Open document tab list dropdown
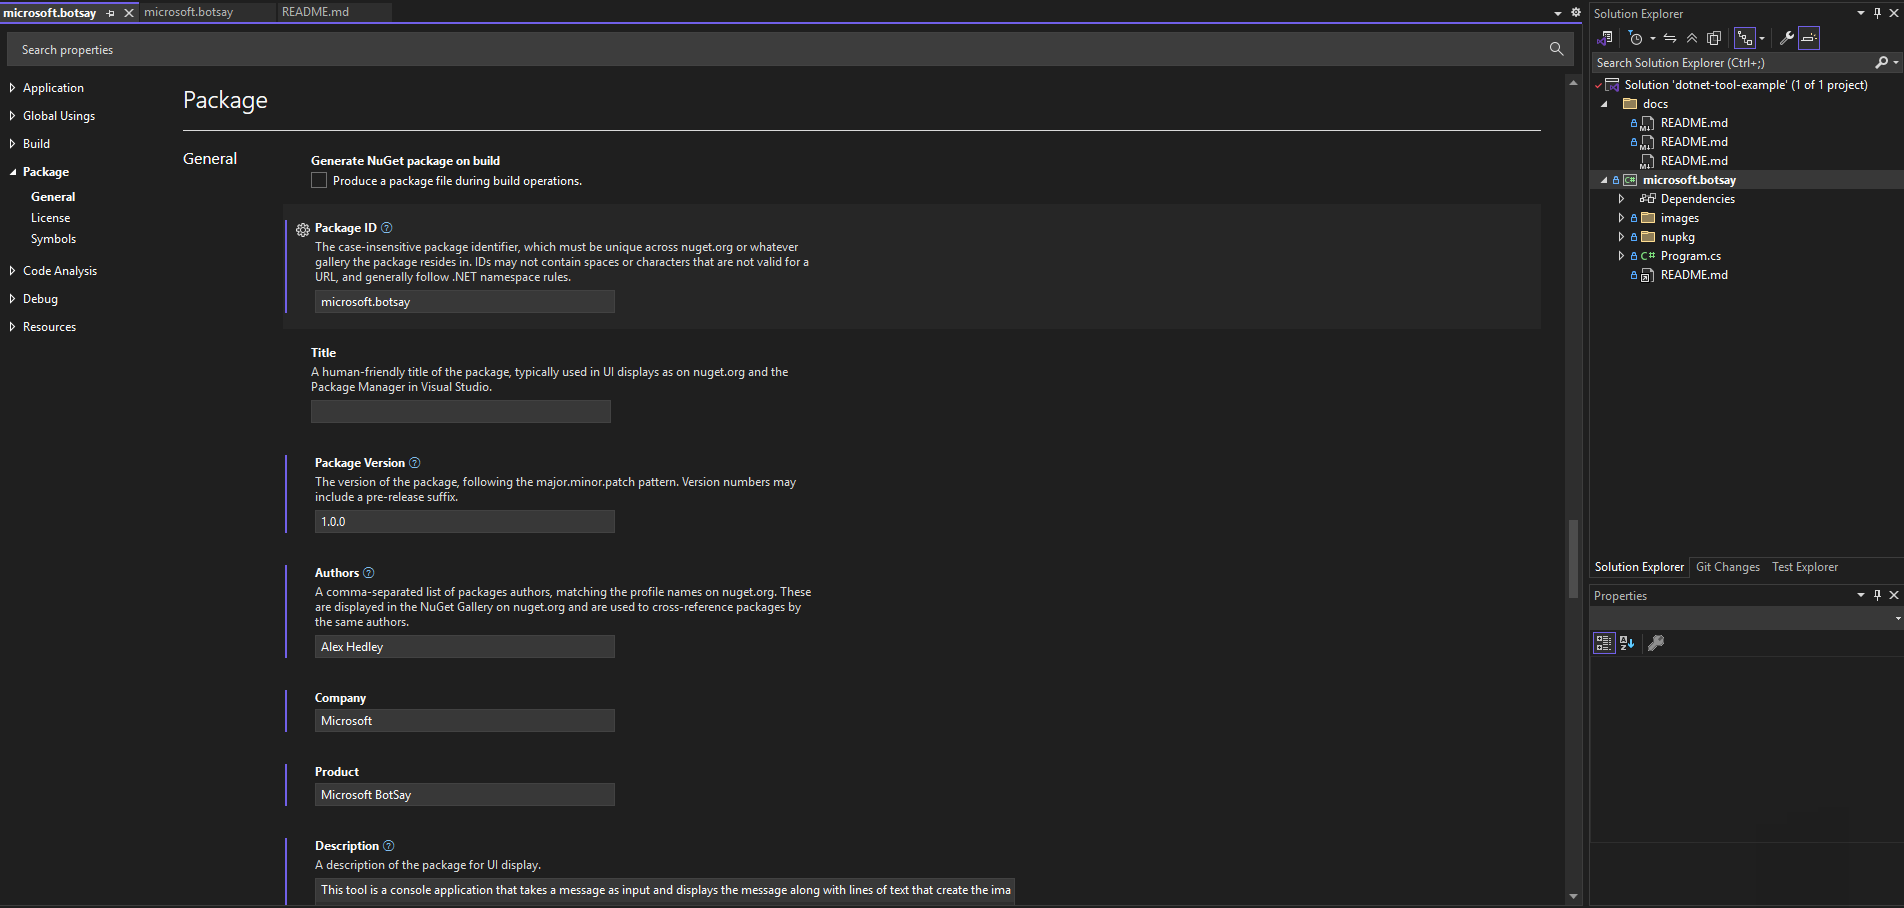 [x=1558, y=13]
